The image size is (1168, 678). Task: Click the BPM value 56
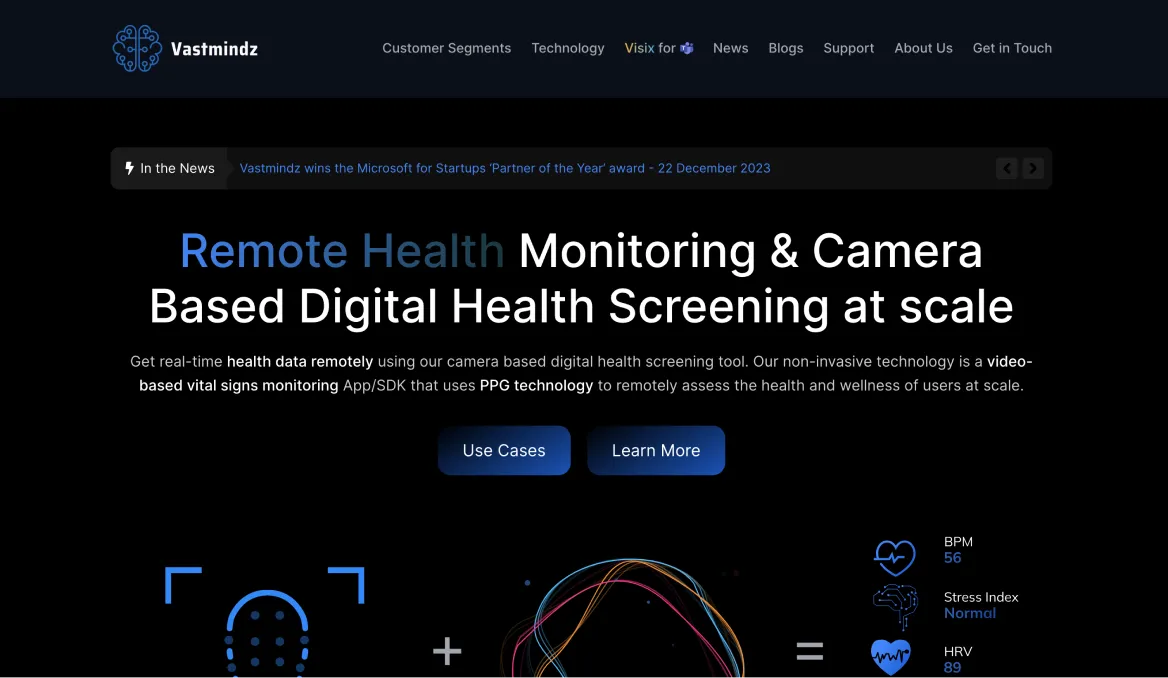click(x=952, y=558)
